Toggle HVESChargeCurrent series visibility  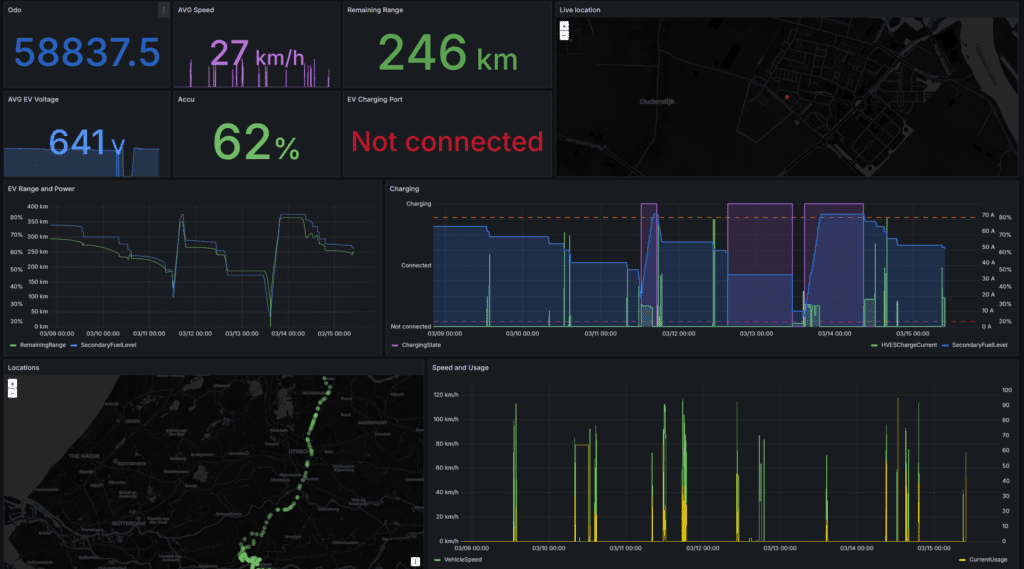(x=909, y=344)
